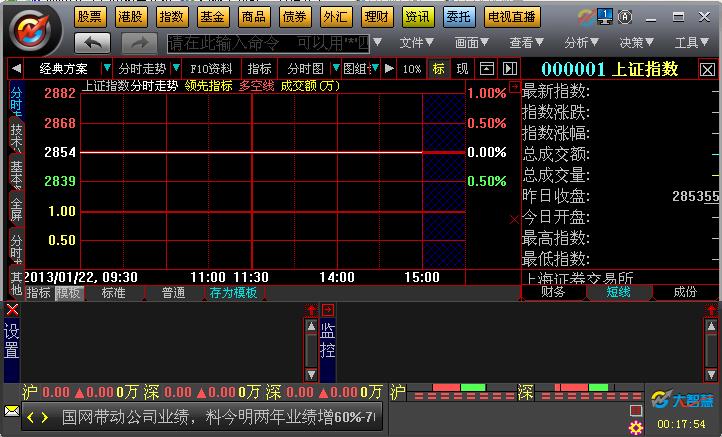Click the panel layout icon with the up triangle
The image size is (722, 437).
pyautogui.click(x=487, y=69)
